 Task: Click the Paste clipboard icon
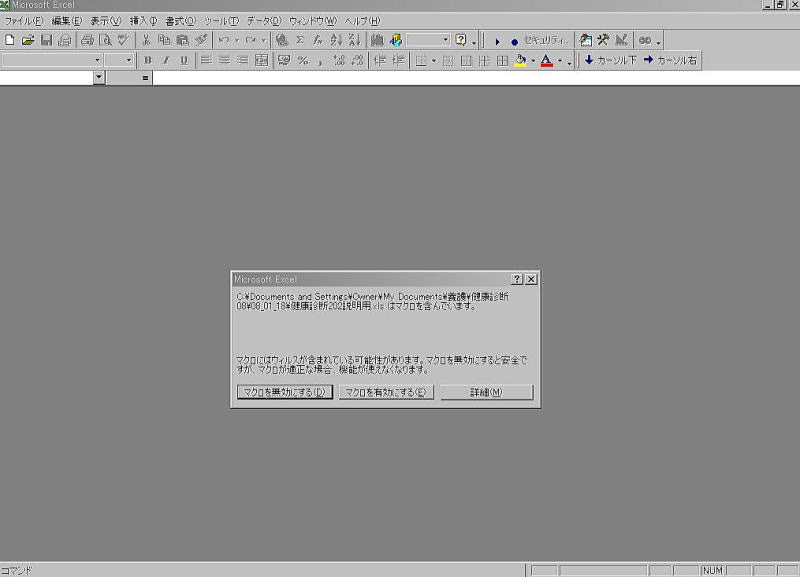[183, 40]
